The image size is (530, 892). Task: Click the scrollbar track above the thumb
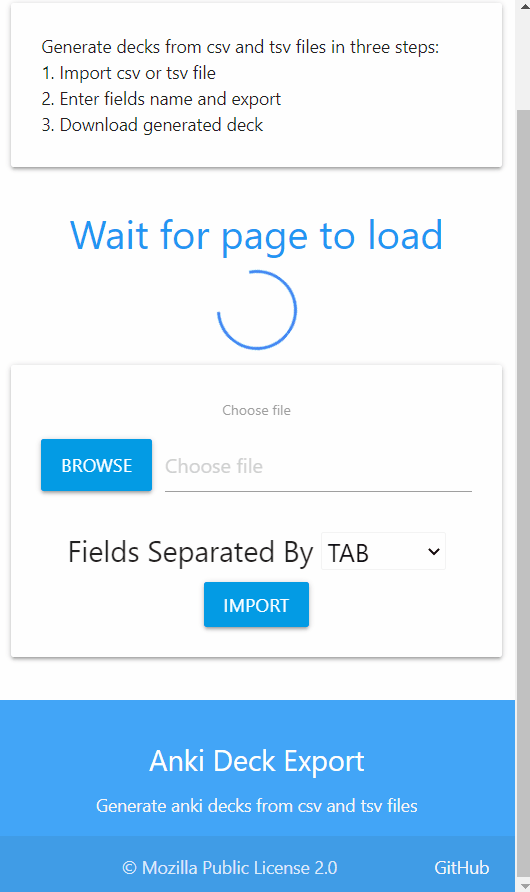[x=523, y=61]
